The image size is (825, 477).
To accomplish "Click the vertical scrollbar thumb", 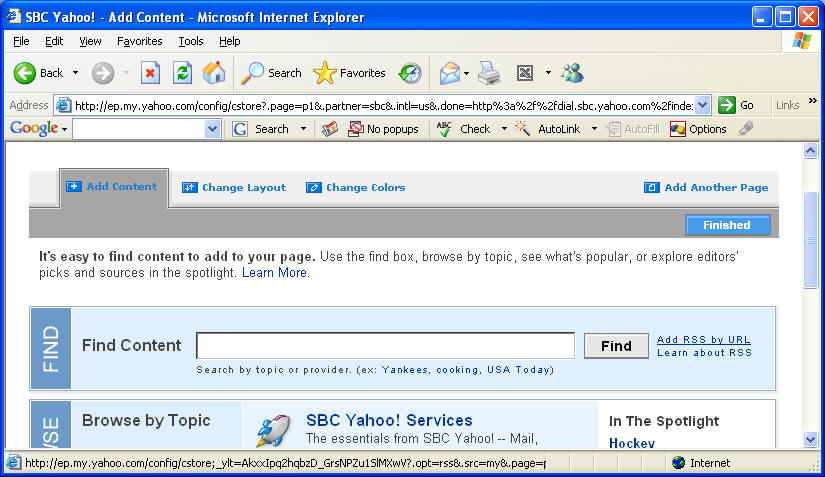I will coord(811,240).
